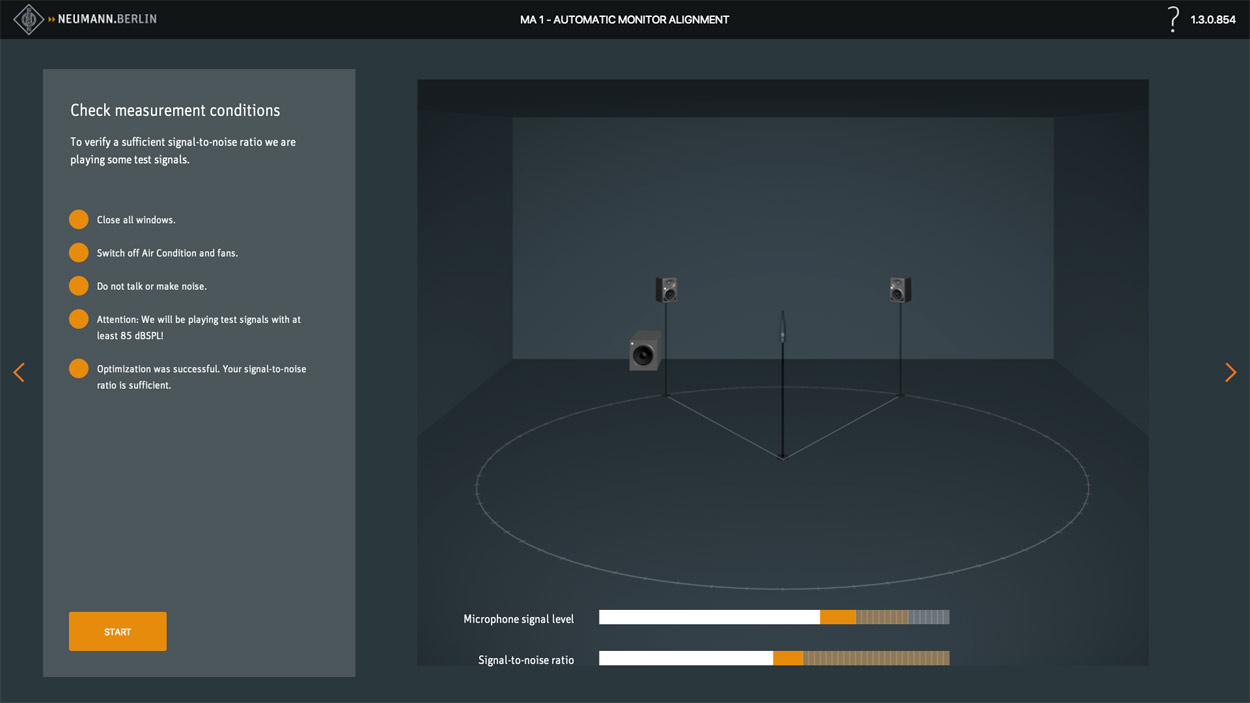Select the right monitor speaker in room
1250x703 pixels.
[x=900, y=290]
